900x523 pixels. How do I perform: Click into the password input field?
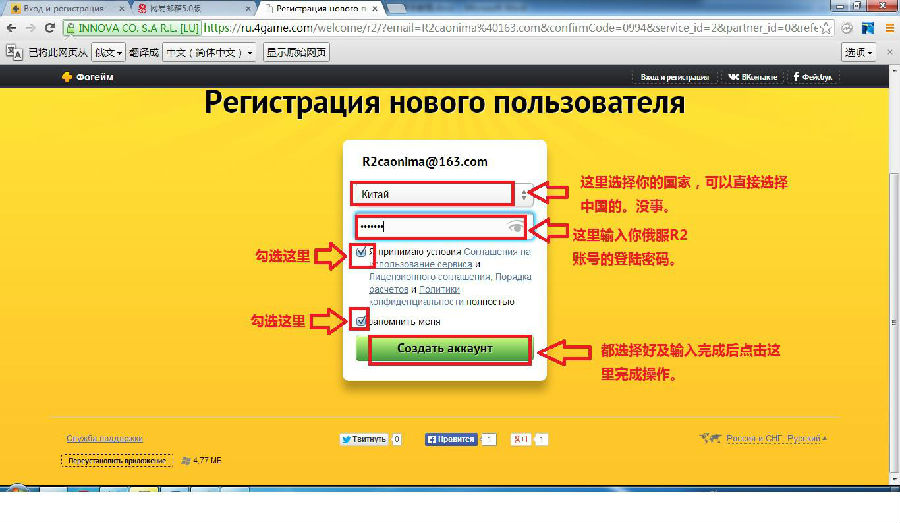click(x=430, y=227)
